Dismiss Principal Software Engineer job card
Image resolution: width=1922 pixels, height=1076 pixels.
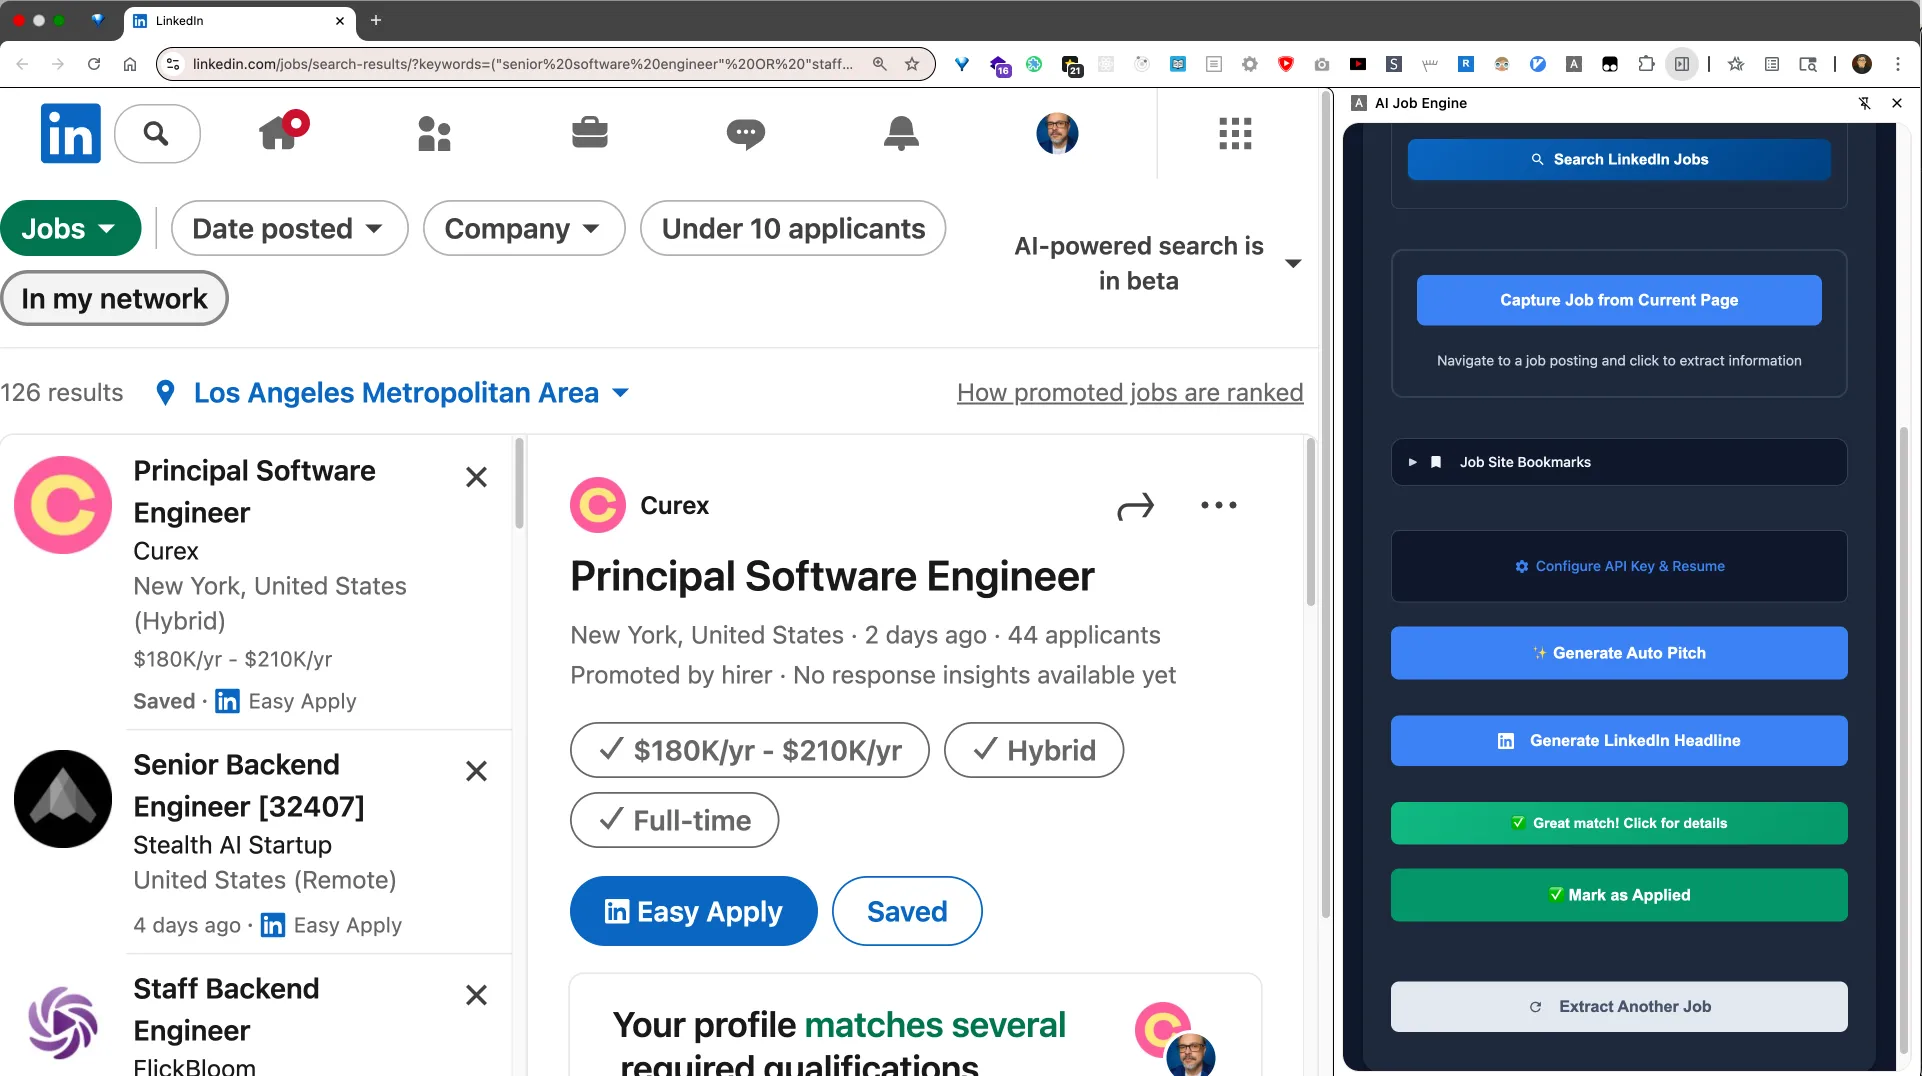point(477,477)
